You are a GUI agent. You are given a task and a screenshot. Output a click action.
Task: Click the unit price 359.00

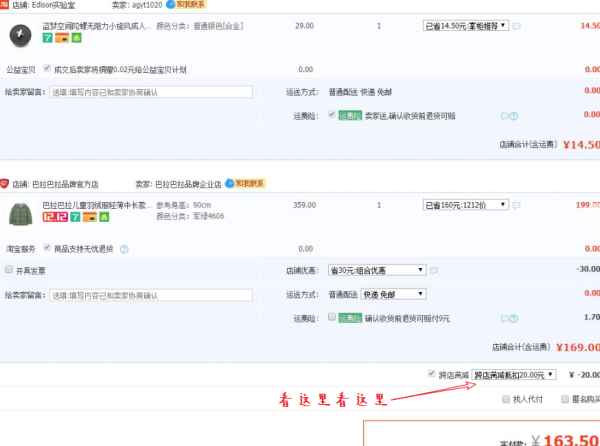[x=305, y=205]
